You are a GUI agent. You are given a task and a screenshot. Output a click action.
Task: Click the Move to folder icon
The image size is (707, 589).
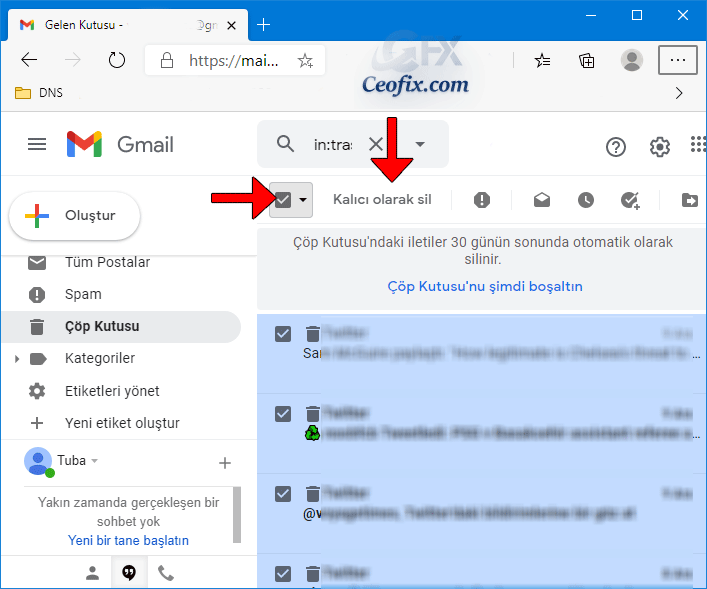click(x=690, y=200)
